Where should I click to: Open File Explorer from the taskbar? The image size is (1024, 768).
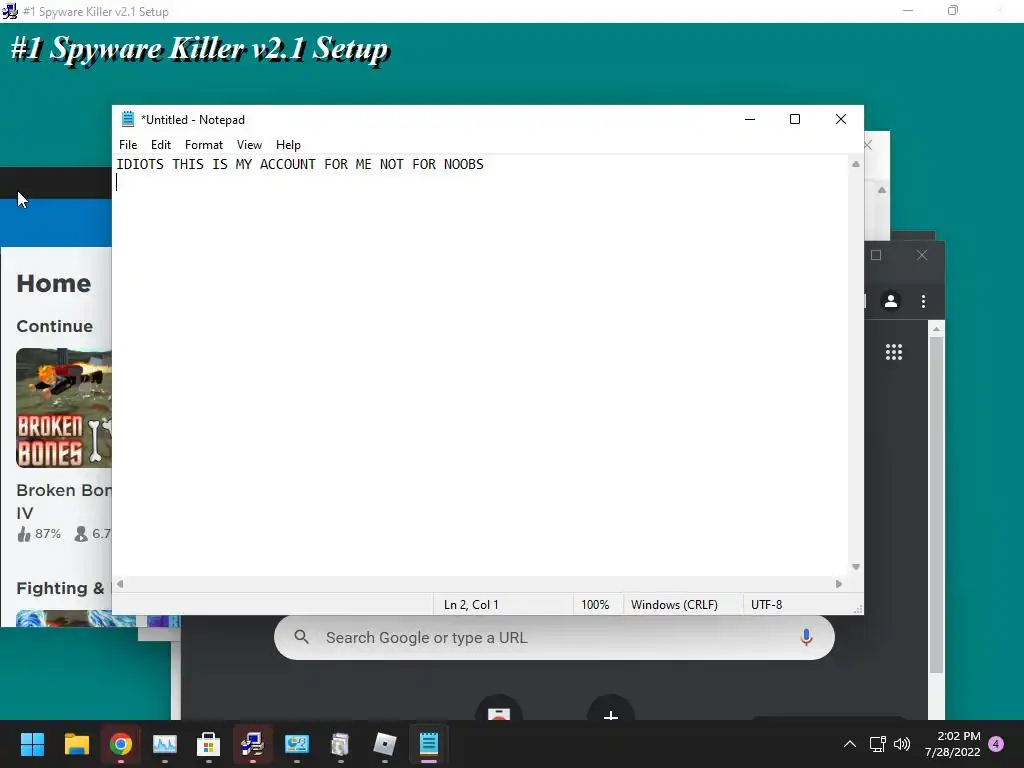click(x=76, y=744)
